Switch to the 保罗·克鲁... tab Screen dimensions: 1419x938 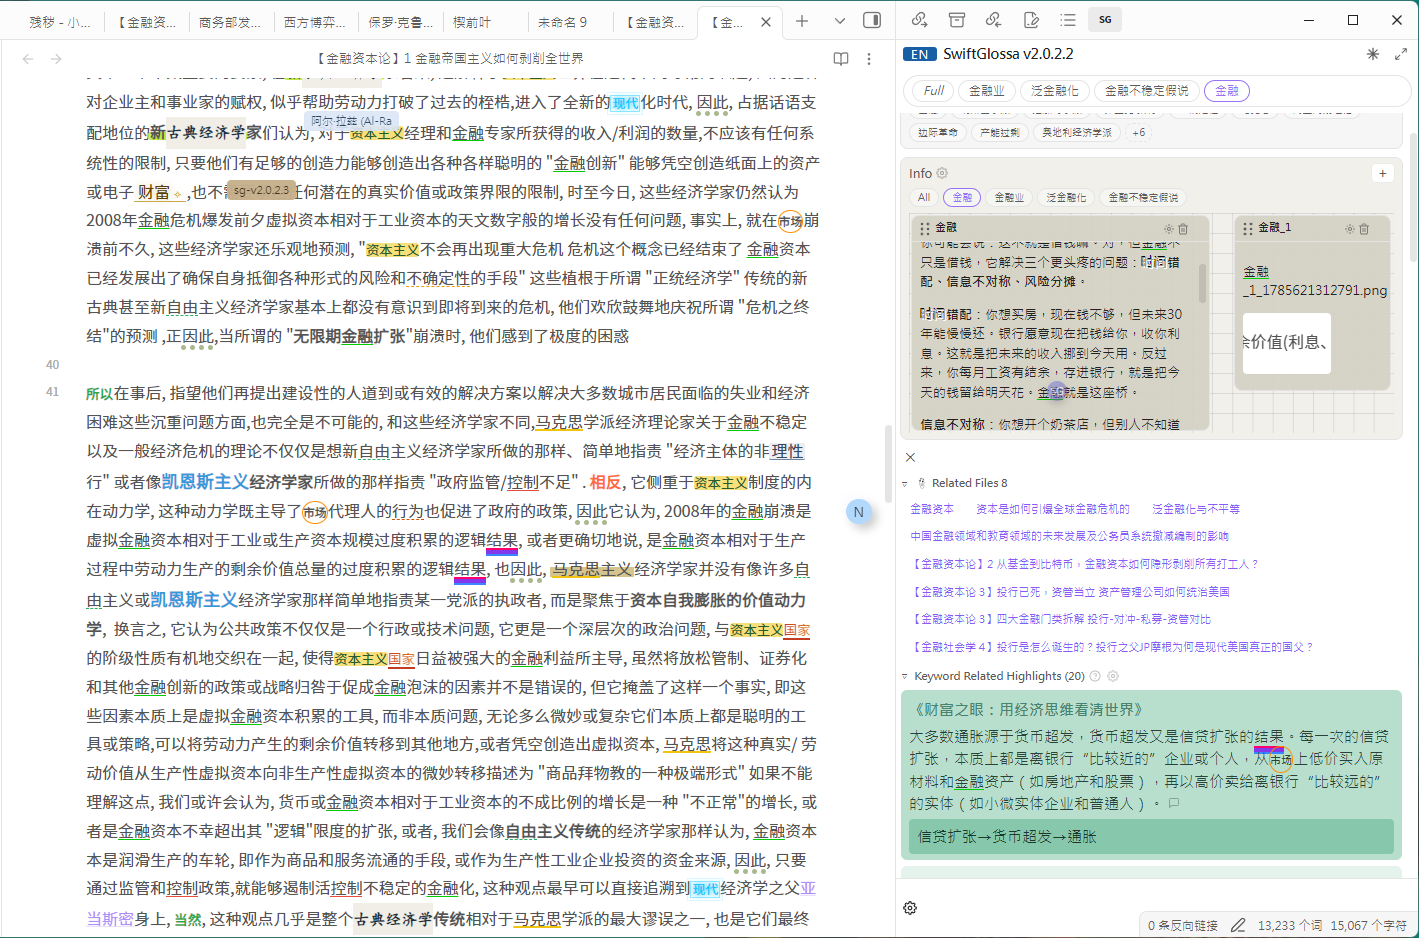coord(400,21)
